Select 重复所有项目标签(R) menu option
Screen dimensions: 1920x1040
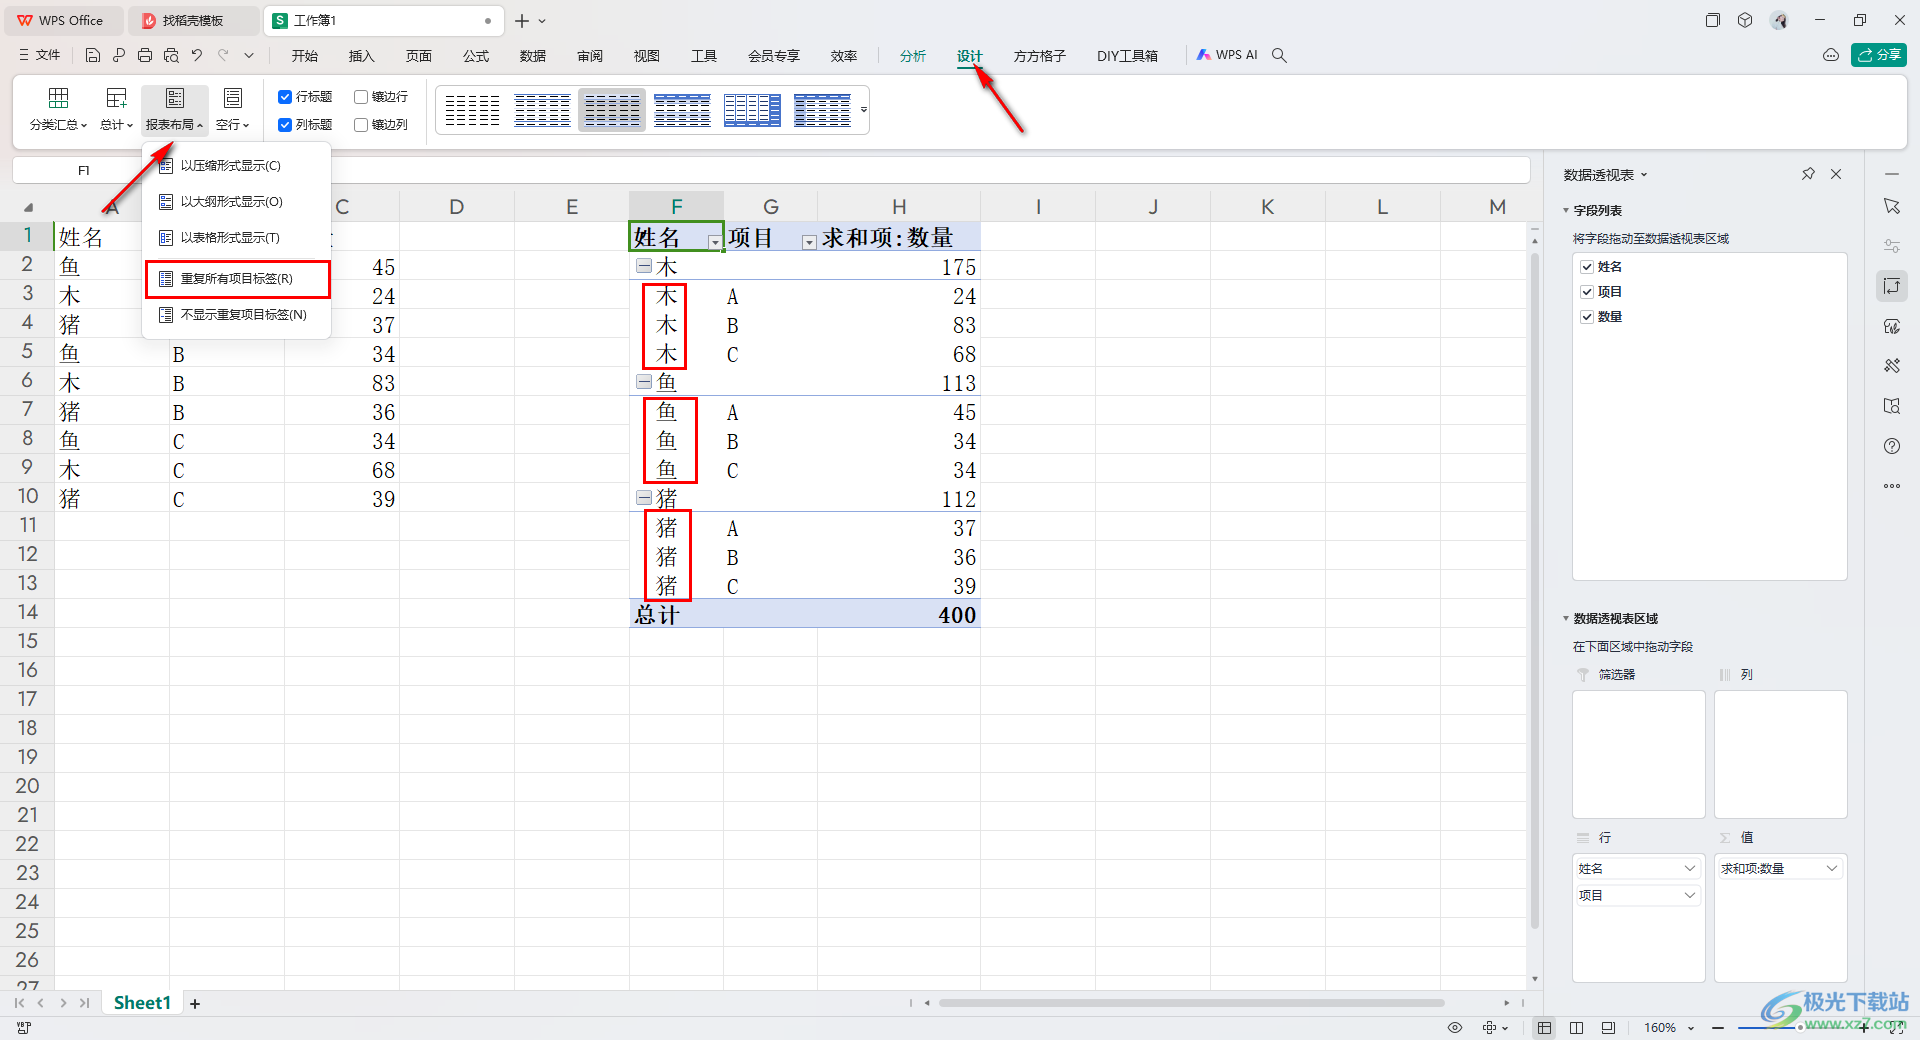coord(238,279)
